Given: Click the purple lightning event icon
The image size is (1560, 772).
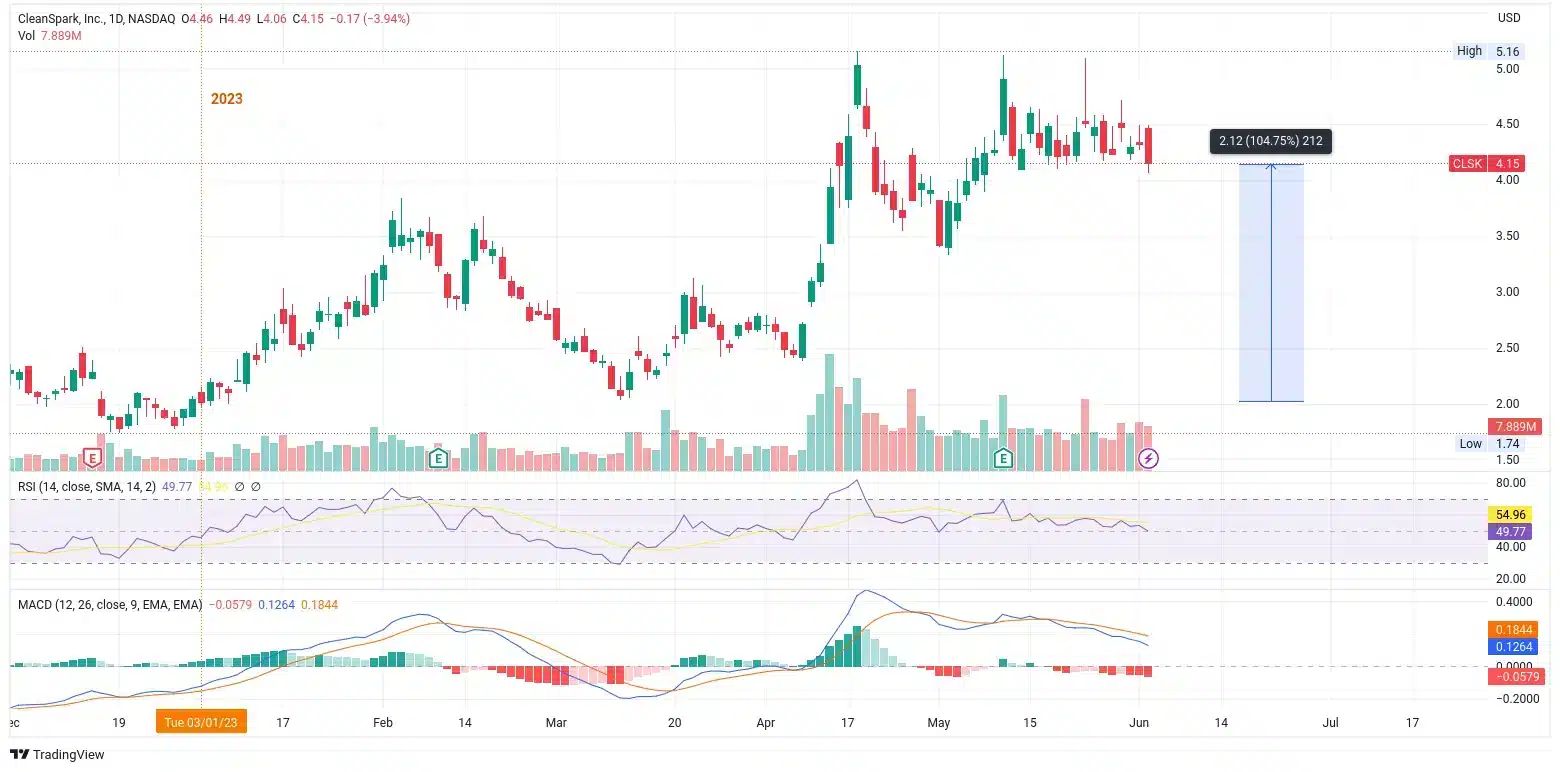Looking at the screenshot, I should click(x=1149, y=458).
